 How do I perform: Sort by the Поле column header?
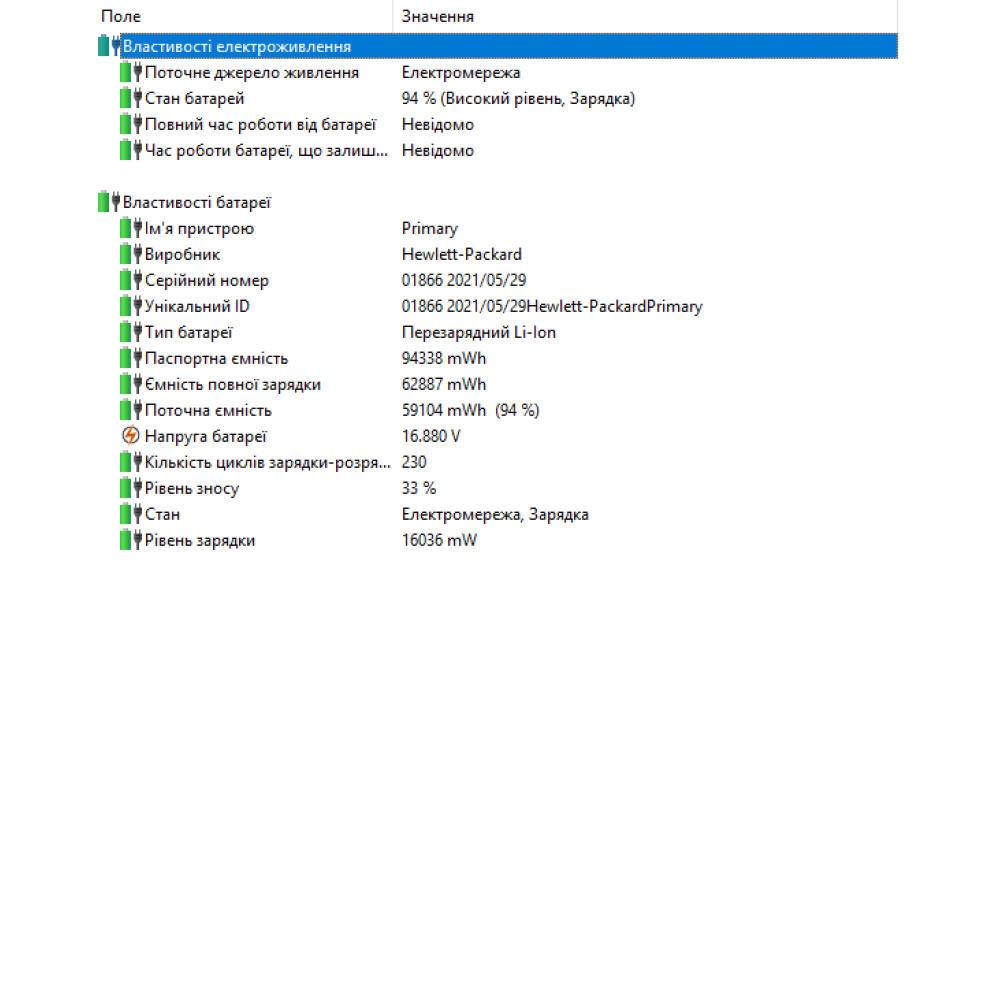[x=121, y=17]
